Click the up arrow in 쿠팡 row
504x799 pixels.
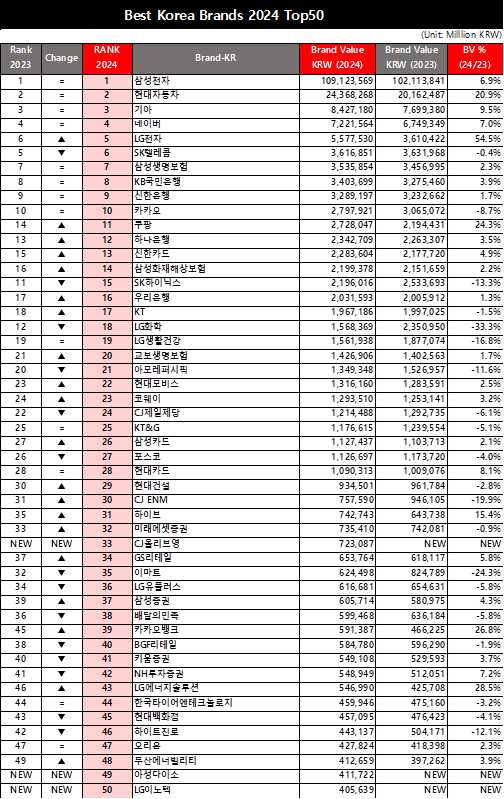62,226
